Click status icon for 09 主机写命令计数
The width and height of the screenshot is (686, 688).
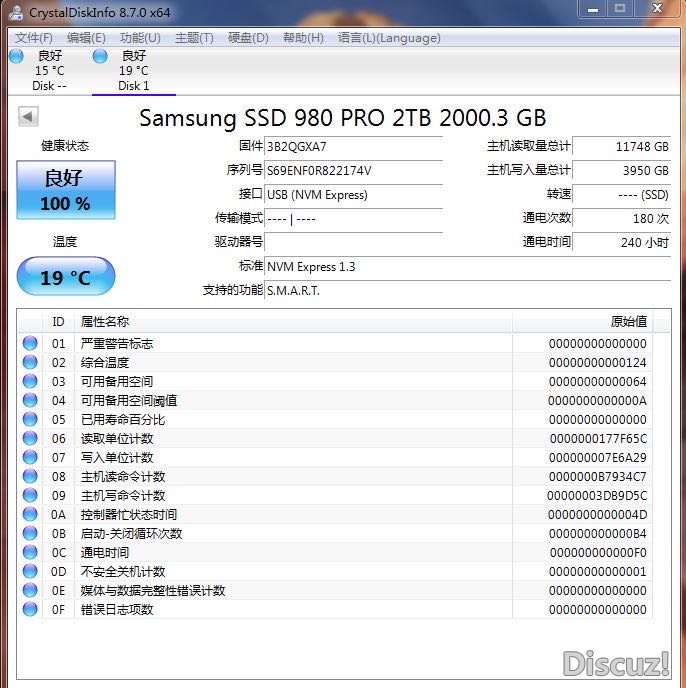tap(30, 495)
